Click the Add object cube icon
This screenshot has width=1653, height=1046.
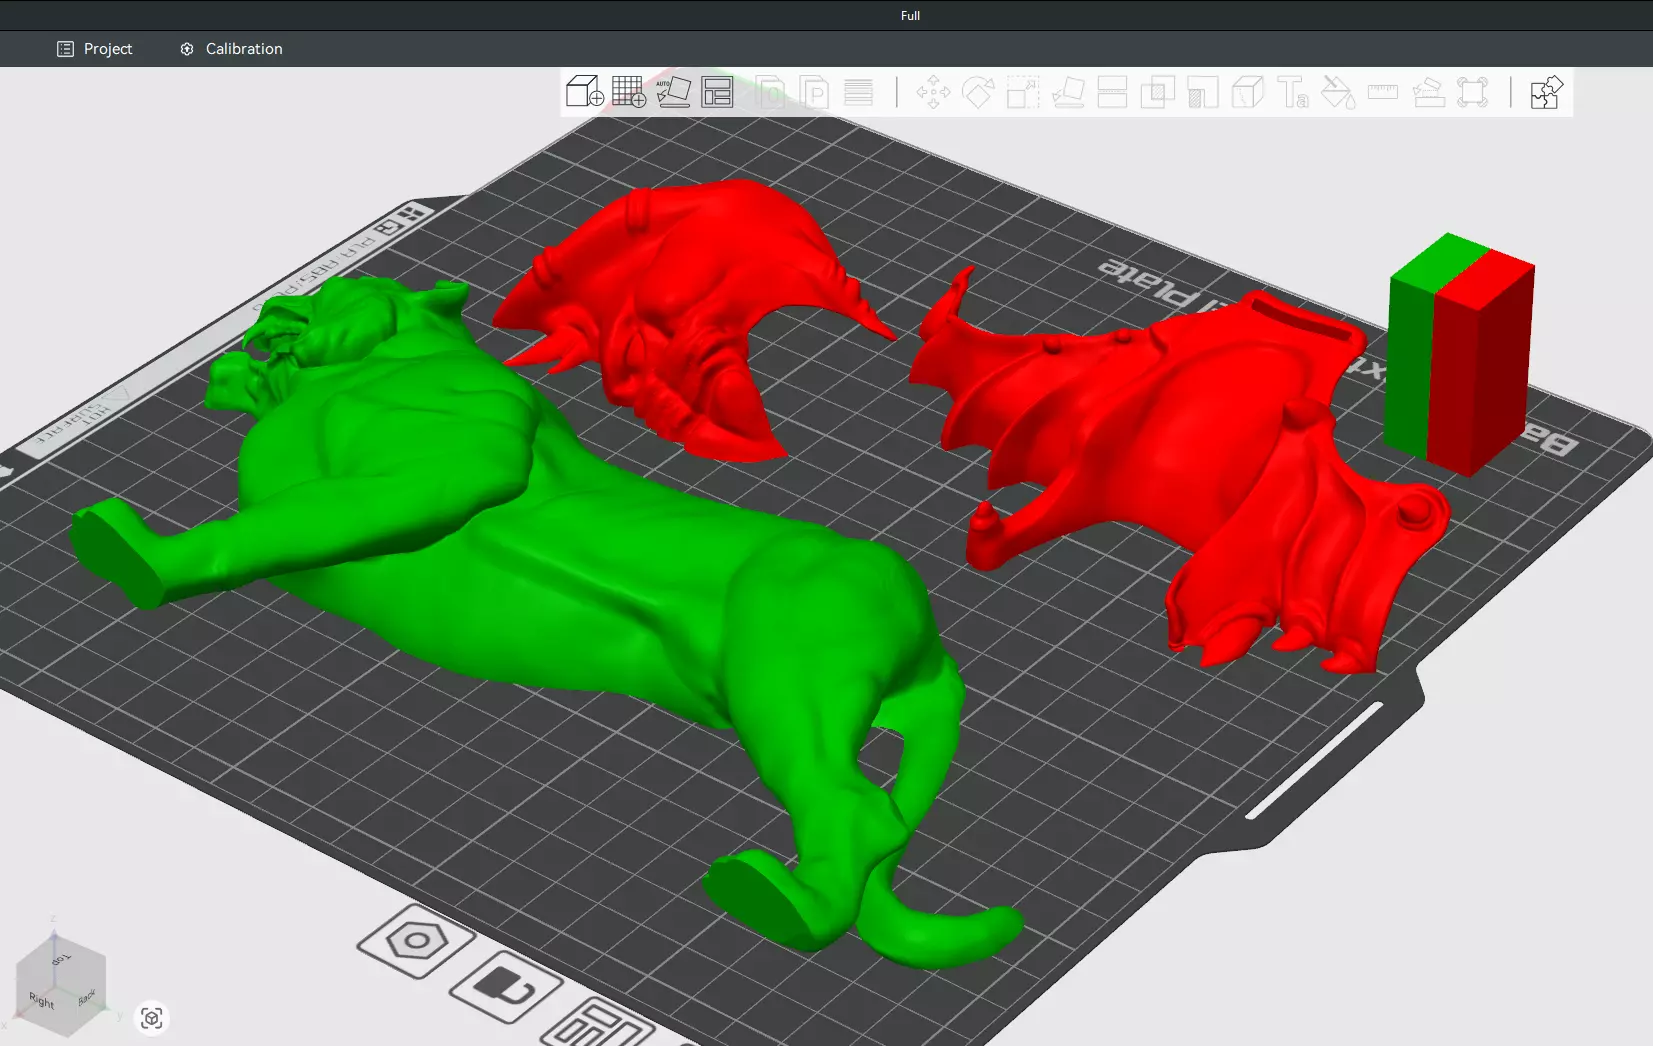tap(584, 92)
